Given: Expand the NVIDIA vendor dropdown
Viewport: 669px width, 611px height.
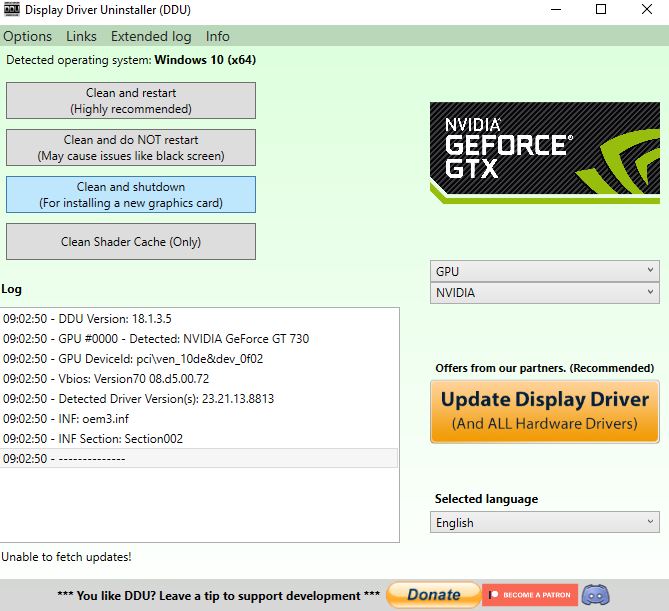Looking at the screenshot, I should coord(544,293).
